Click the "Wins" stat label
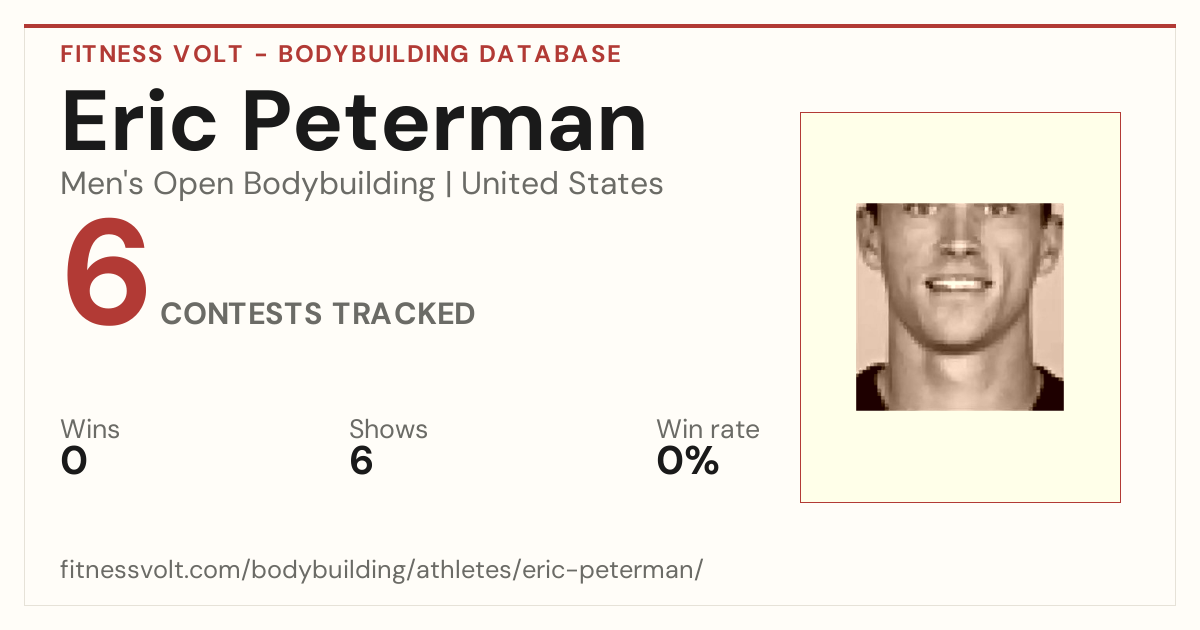The height and width of the screenshot is (630, 1200). pos(90,430)
